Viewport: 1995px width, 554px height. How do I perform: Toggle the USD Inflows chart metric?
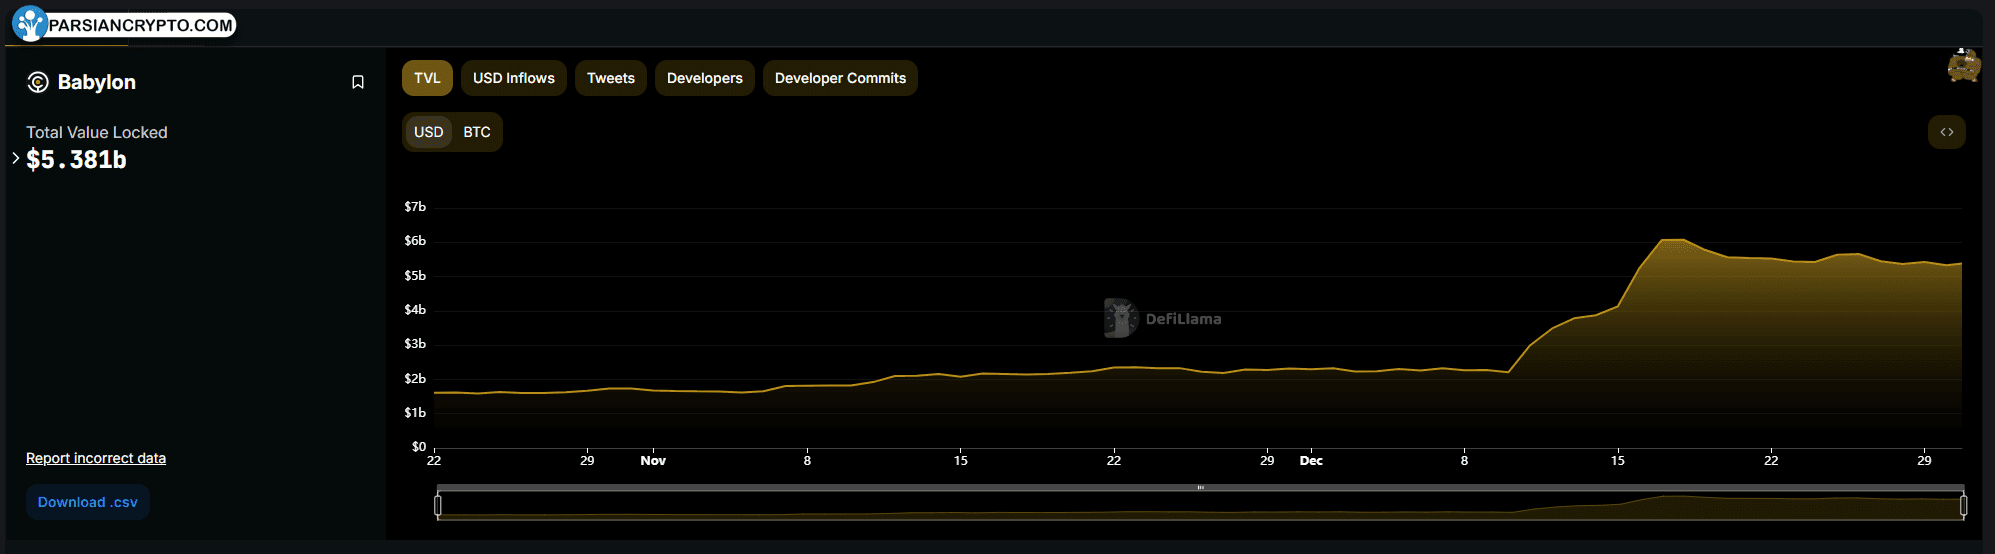coord(514,78)
